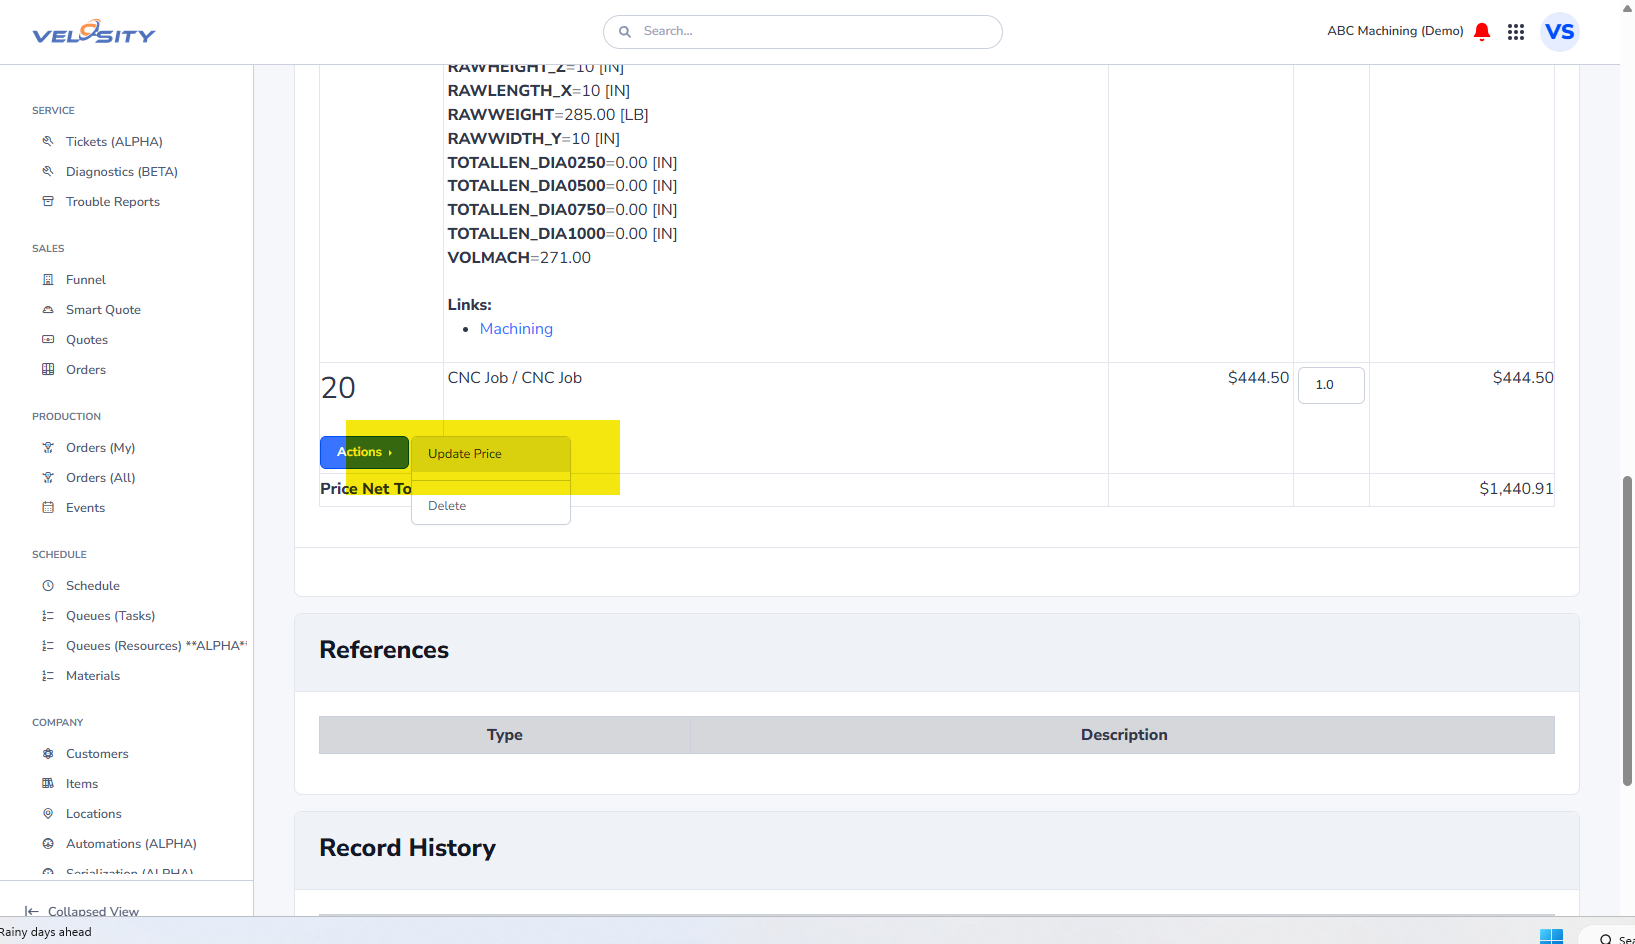This screenshot has height=944, width=1635.
Task: Open the Customers icon
Action: click(48, 753)
